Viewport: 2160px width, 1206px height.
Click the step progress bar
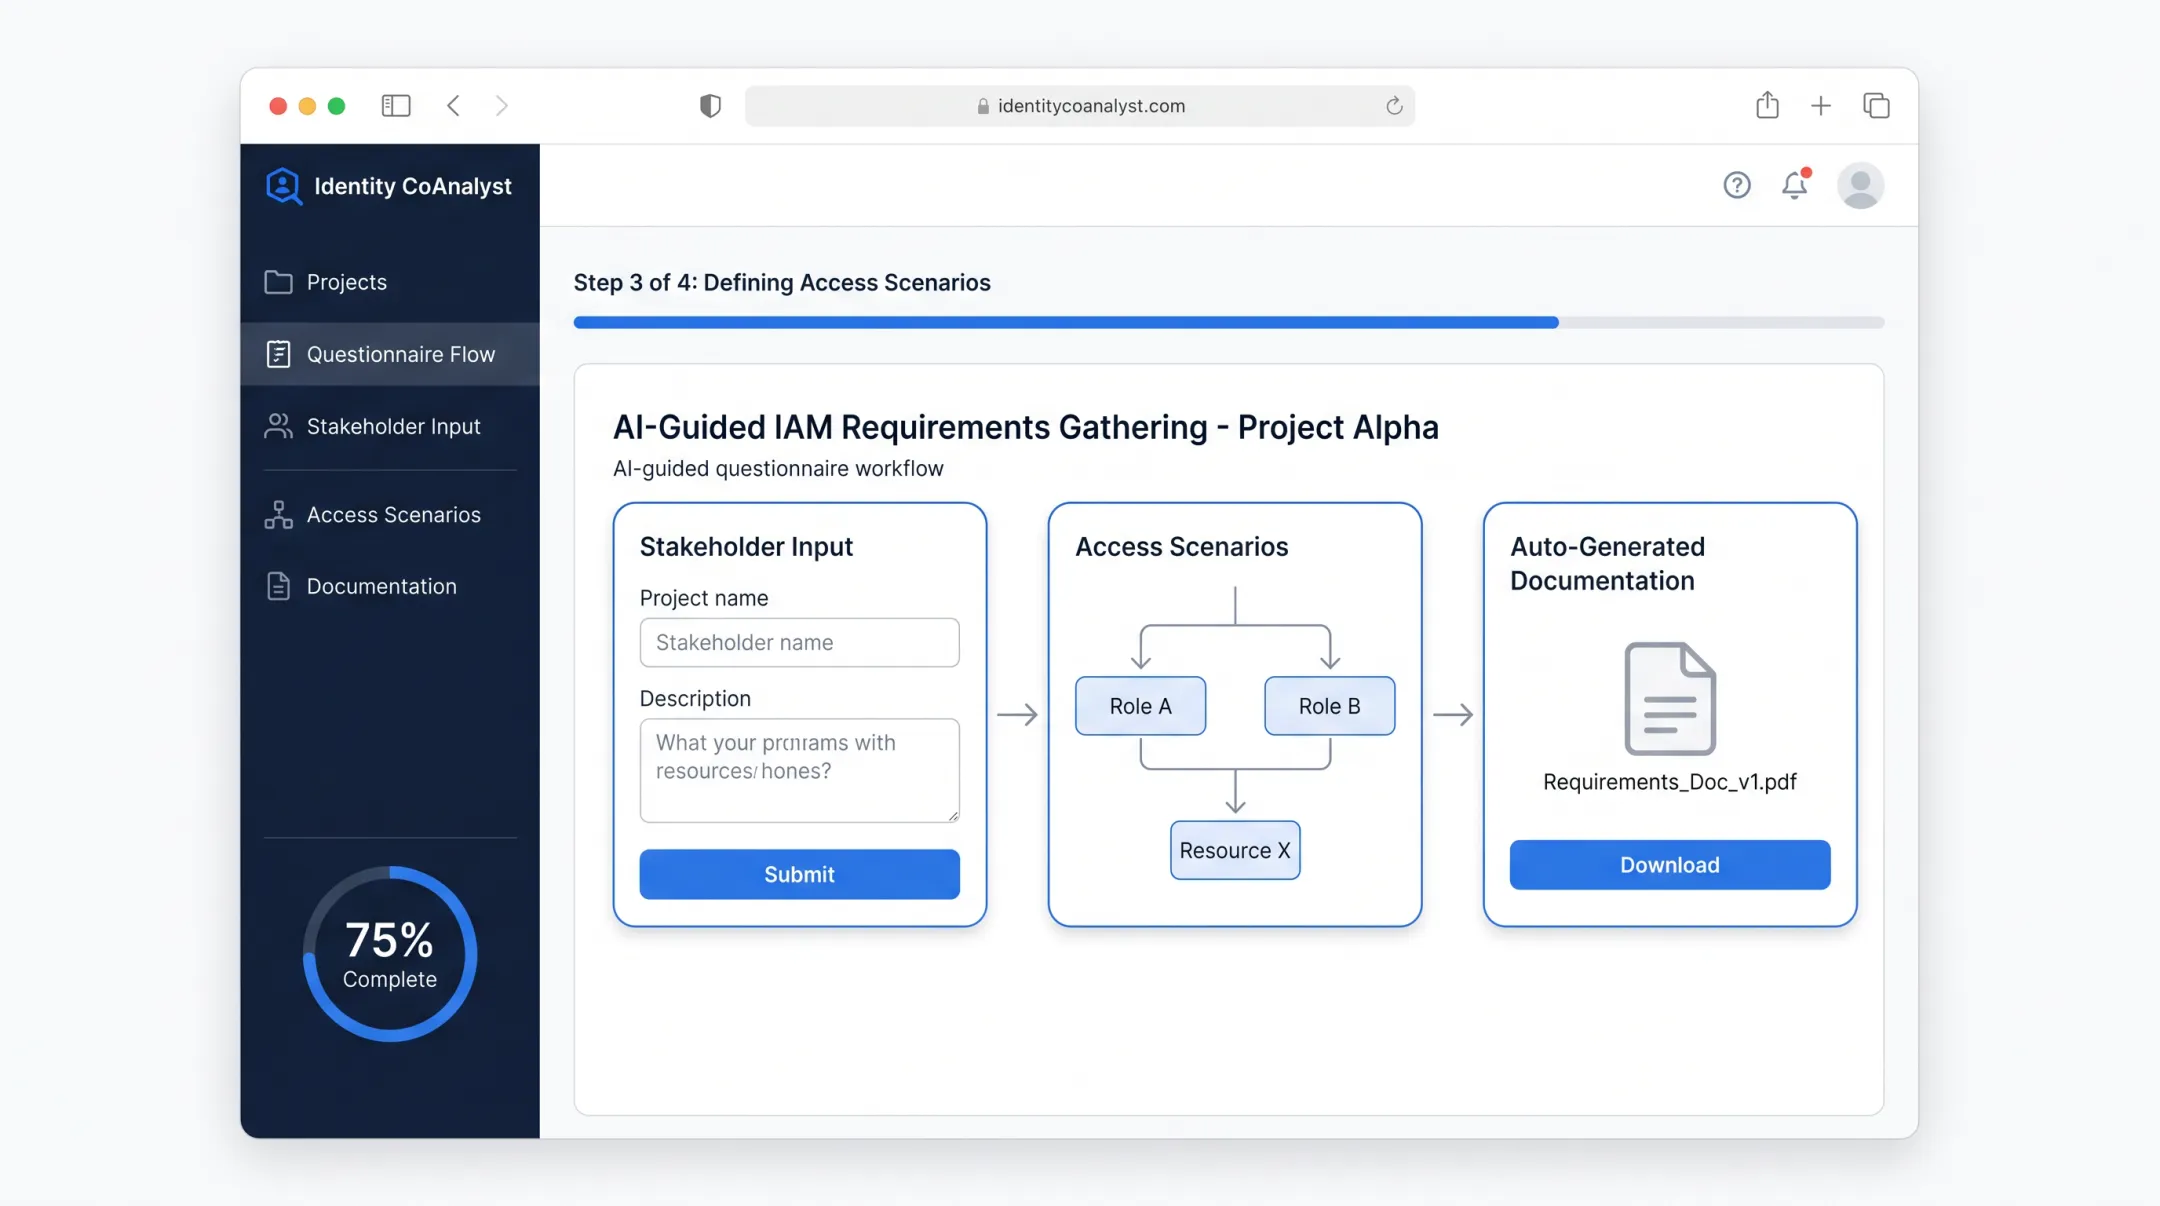(x=1229, y=322)
